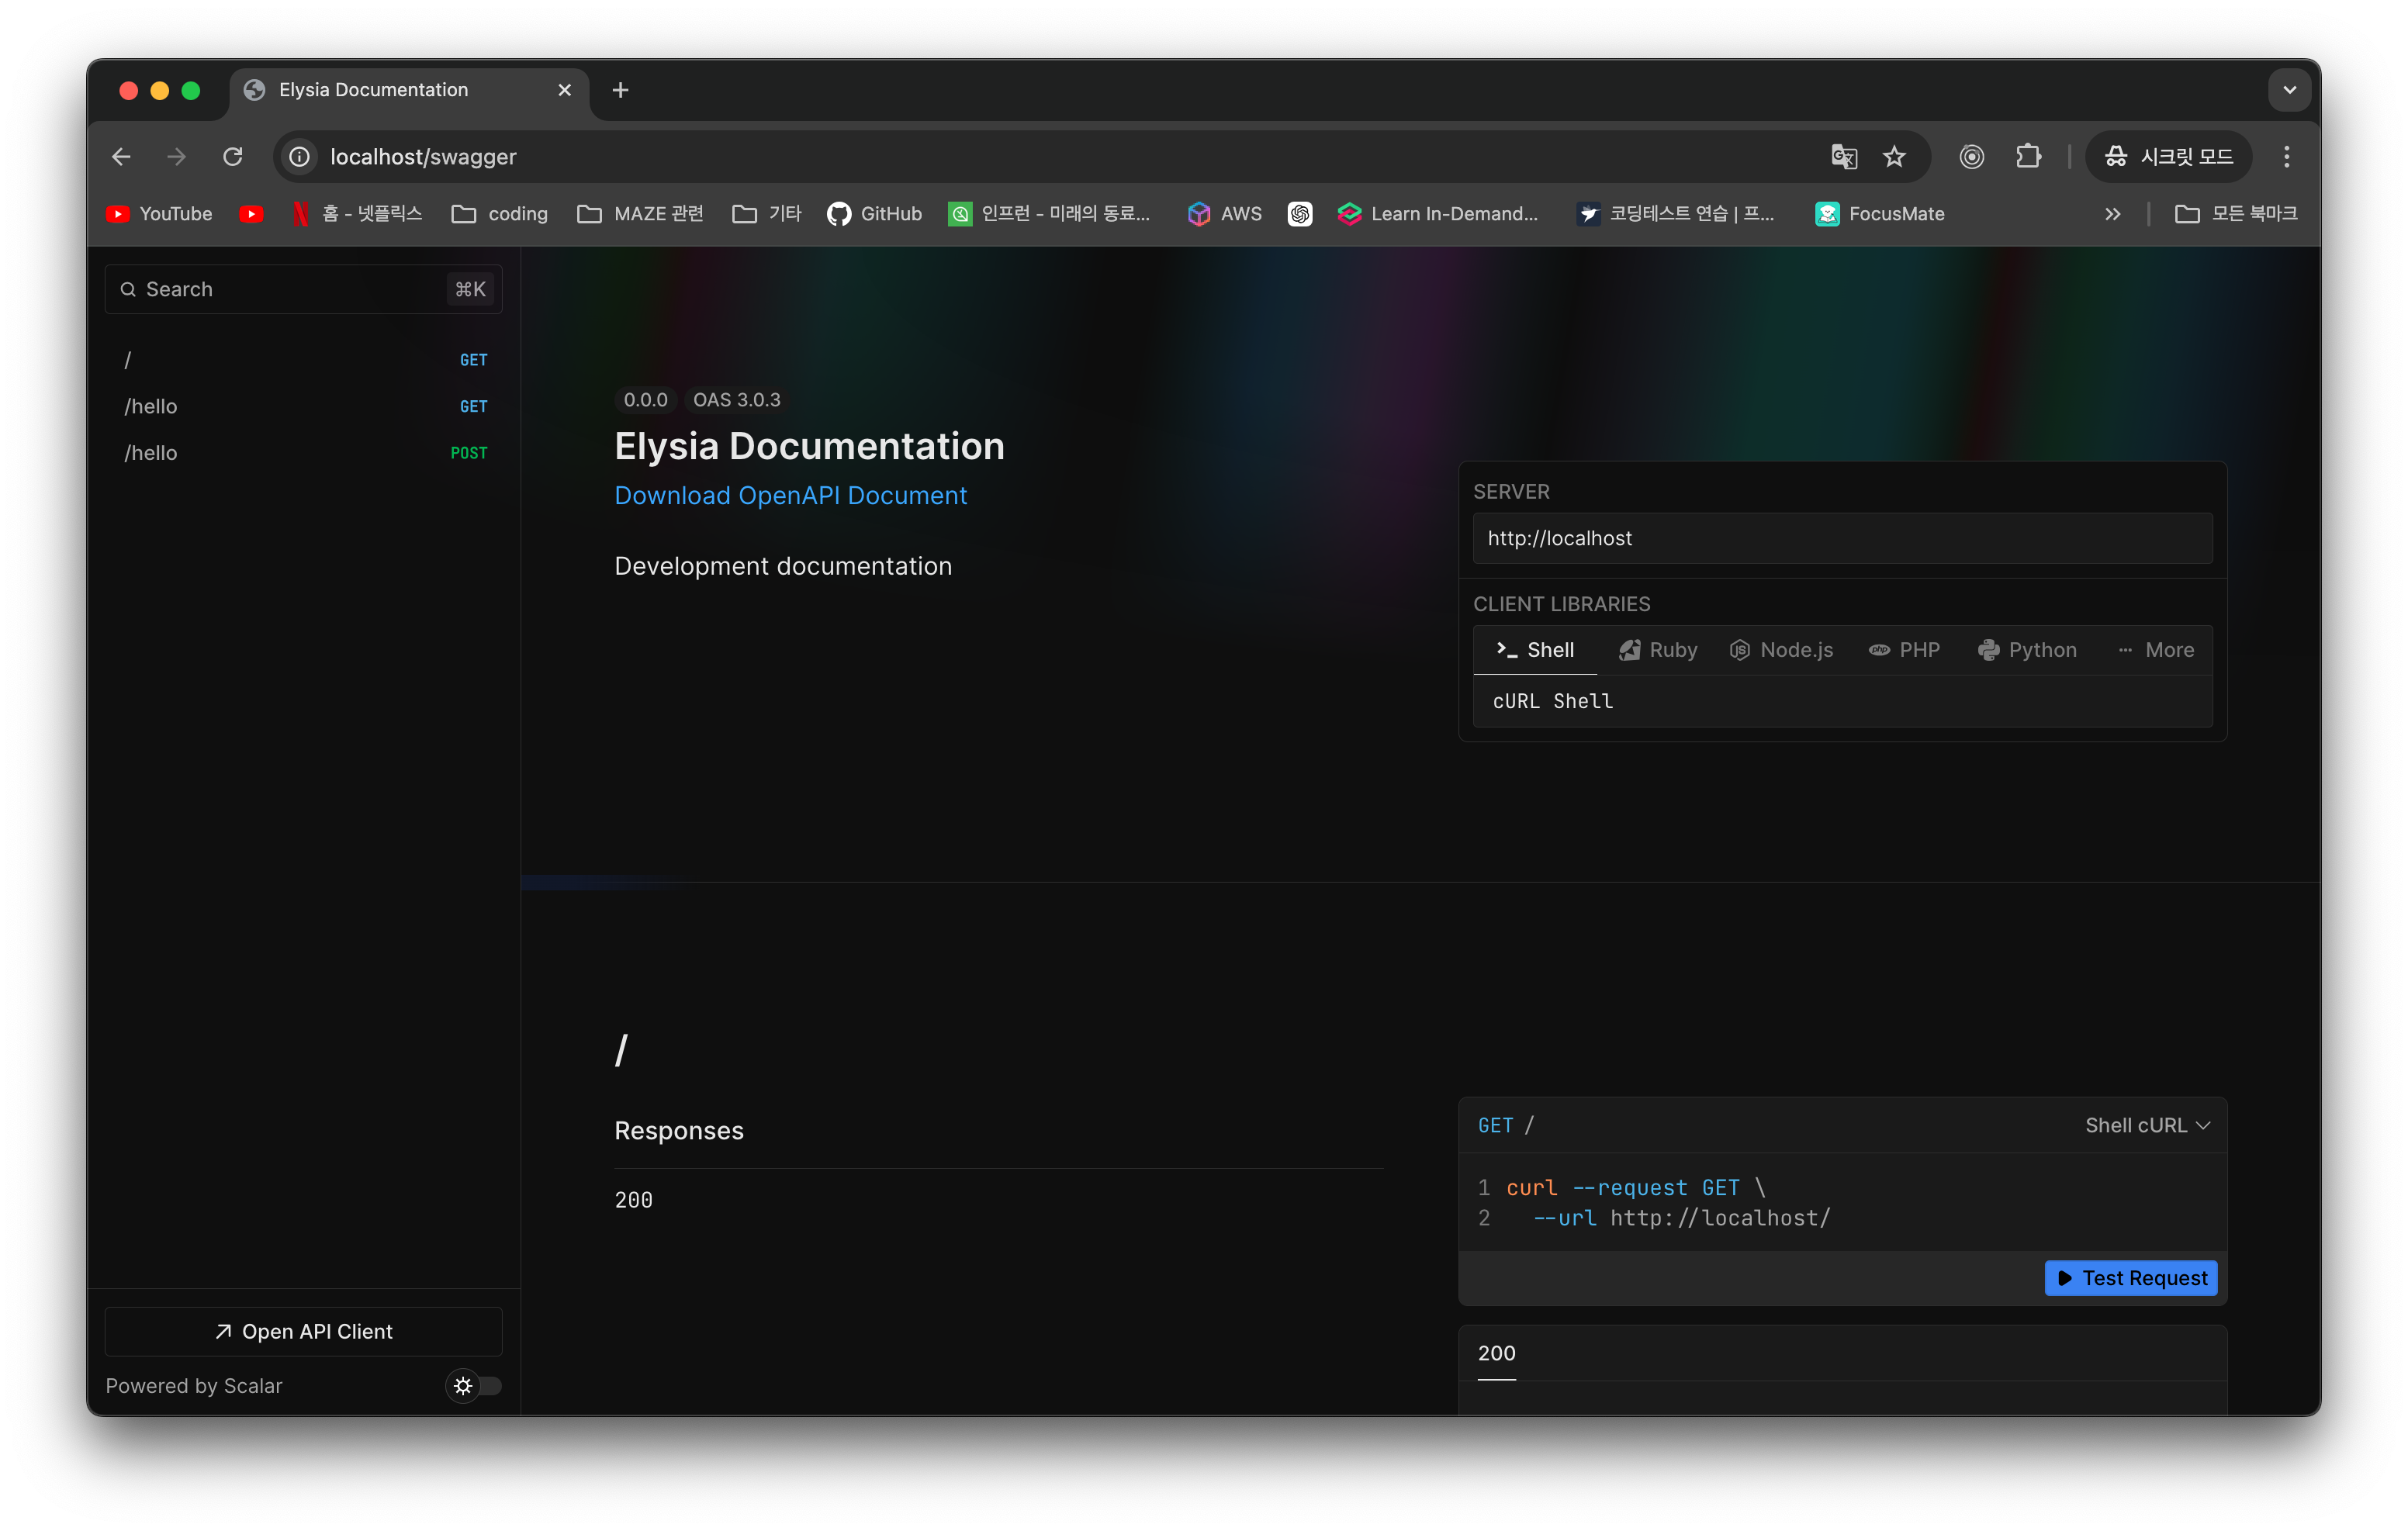Image resolution: width=2408 pixels, height=1531 pixels.
Task: Open the tab search dropdown arrow
Action: click(x=2289, y=90)
